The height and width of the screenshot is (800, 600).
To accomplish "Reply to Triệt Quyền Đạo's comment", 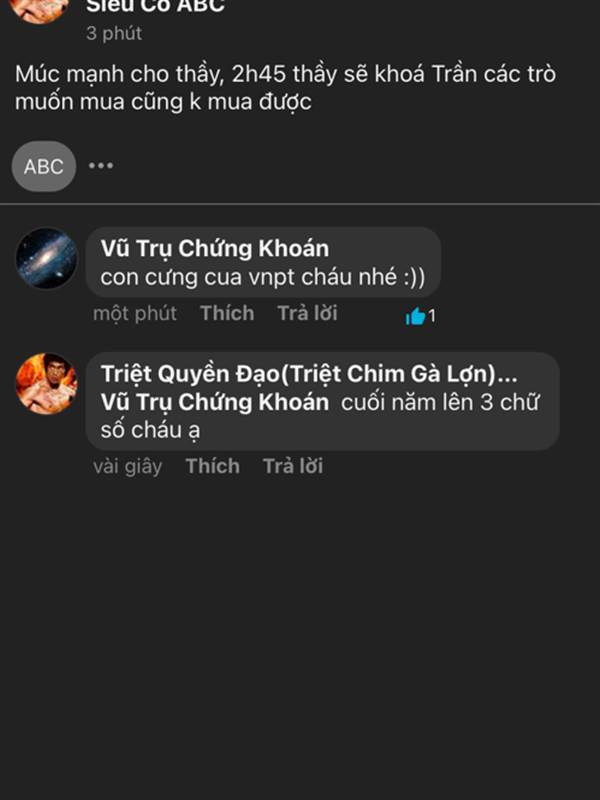I will (x=293, y=466).
